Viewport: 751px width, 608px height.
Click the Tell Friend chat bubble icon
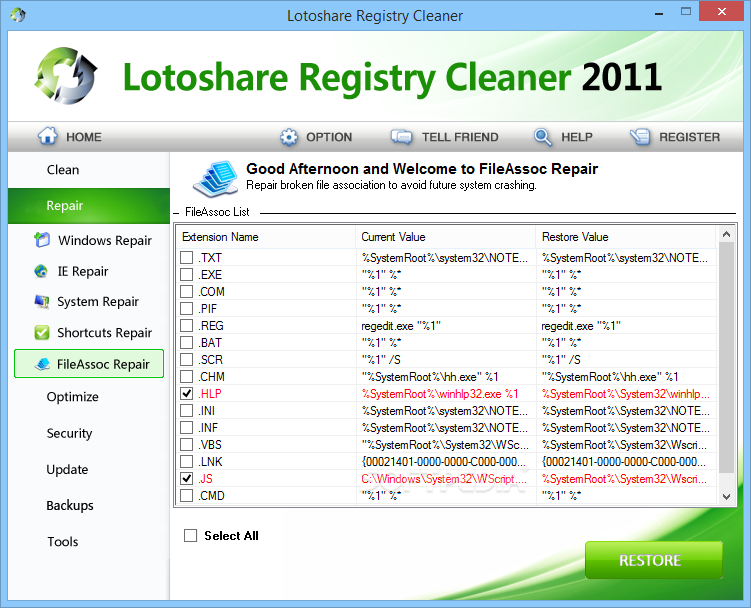coord(401,137)
